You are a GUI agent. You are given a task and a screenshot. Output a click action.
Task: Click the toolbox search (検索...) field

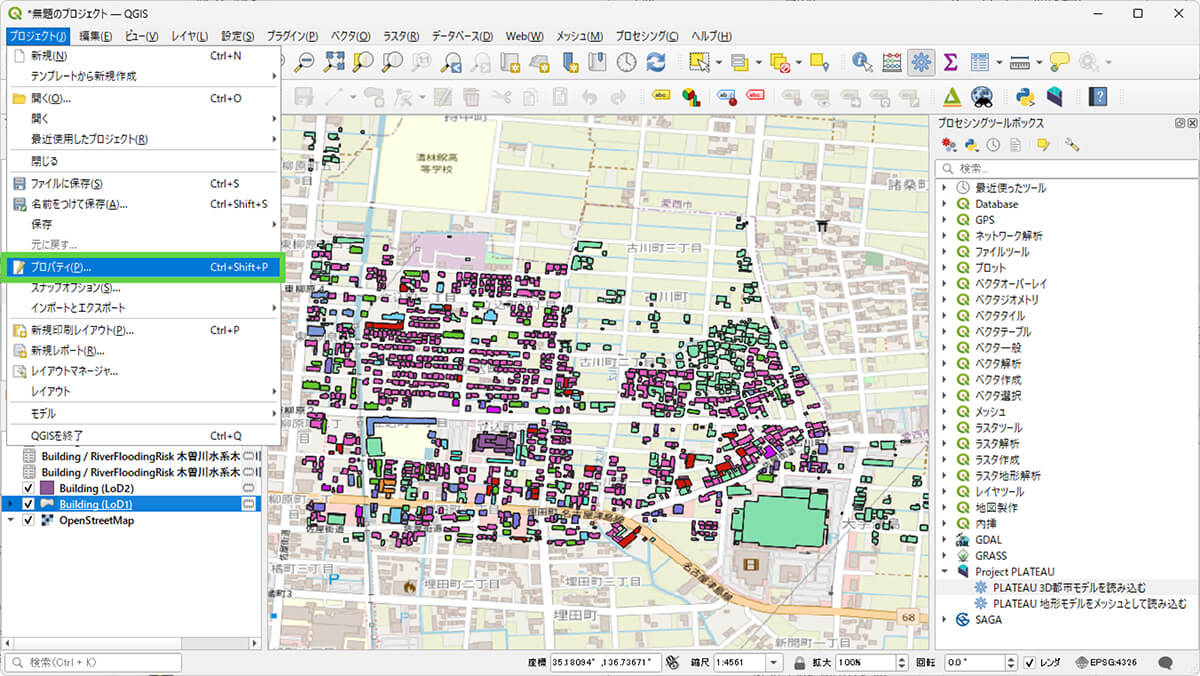coord(1065,169)
